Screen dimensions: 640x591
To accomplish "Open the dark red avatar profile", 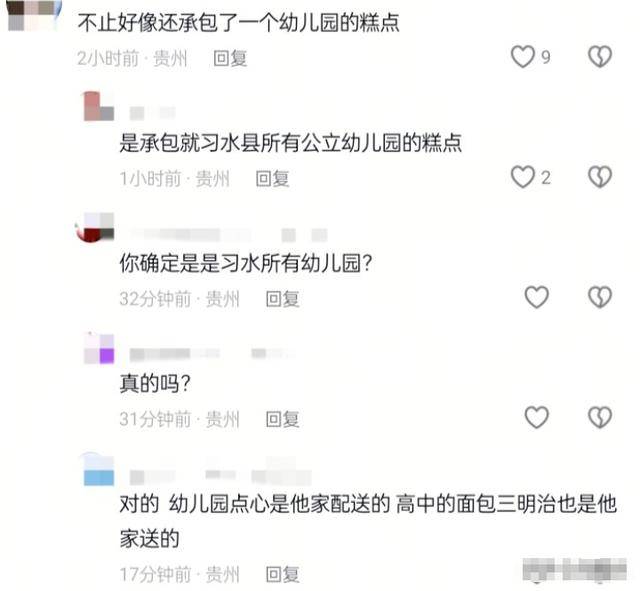I will click(95, 227).
